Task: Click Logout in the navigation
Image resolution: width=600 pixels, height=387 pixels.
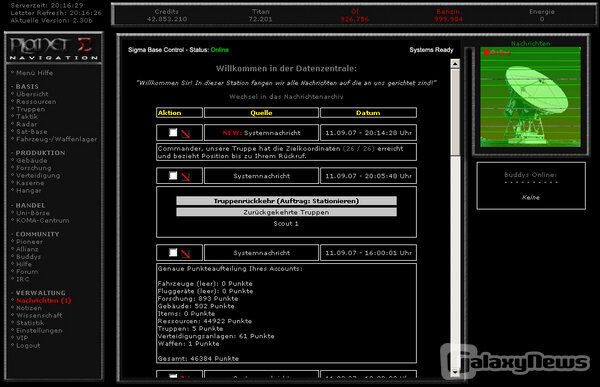Action: tap(28, 345)
